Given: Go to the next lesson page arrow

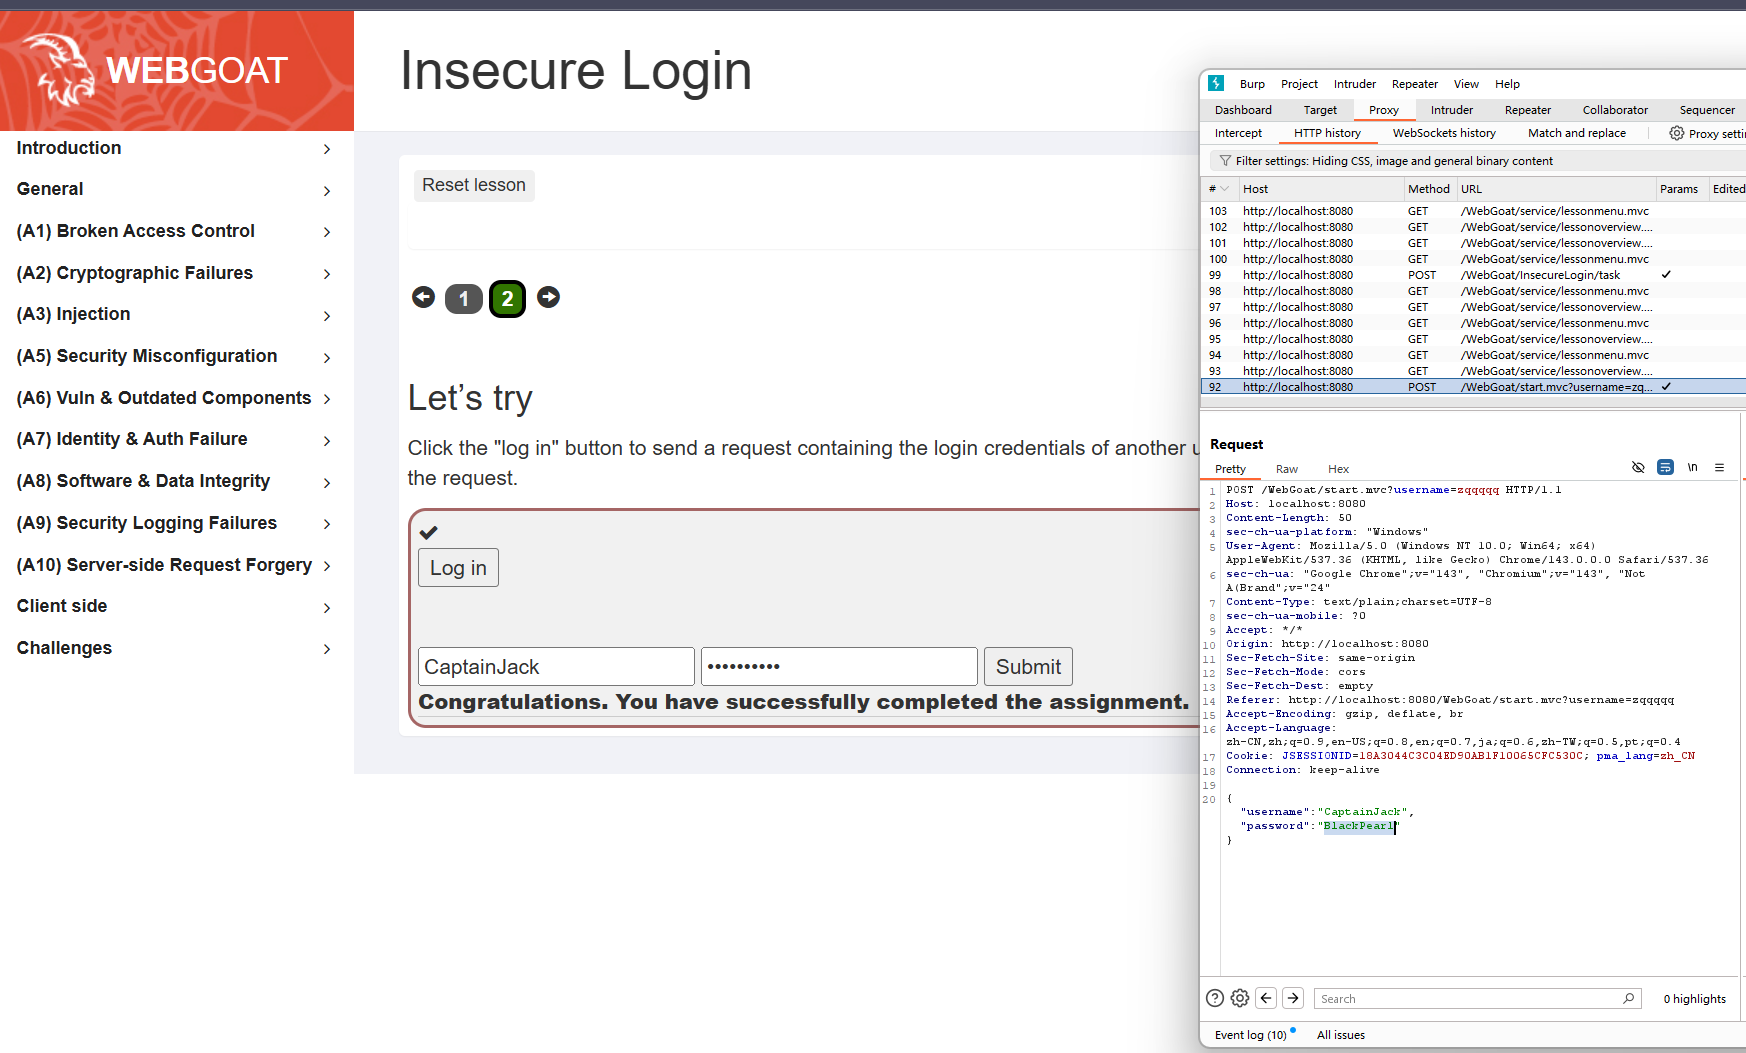Looking at the screenshot, I should [x=548, y=297].
